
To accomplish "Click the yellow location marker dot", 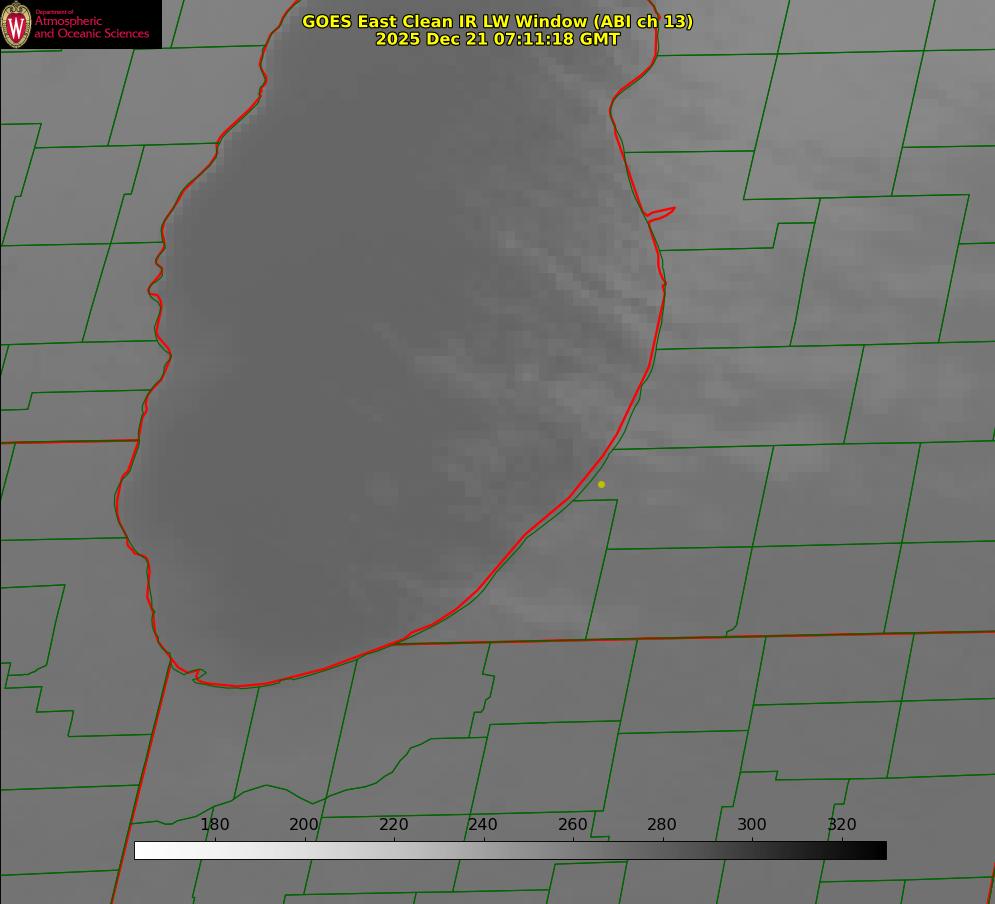I will (x=601, y=485).
